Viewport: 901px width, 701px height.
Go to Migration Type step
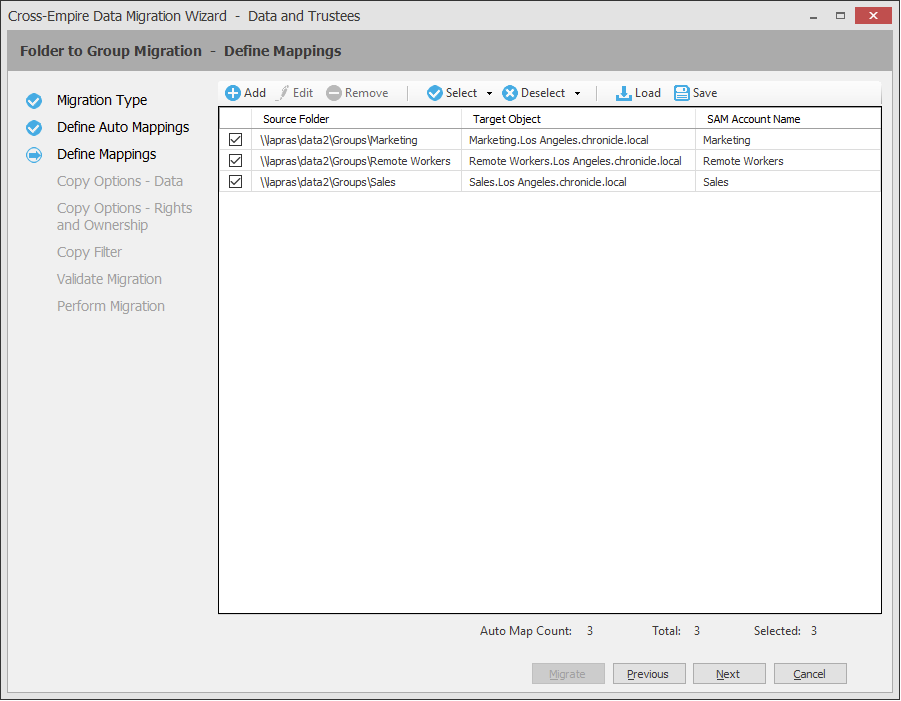pos(102,101)
